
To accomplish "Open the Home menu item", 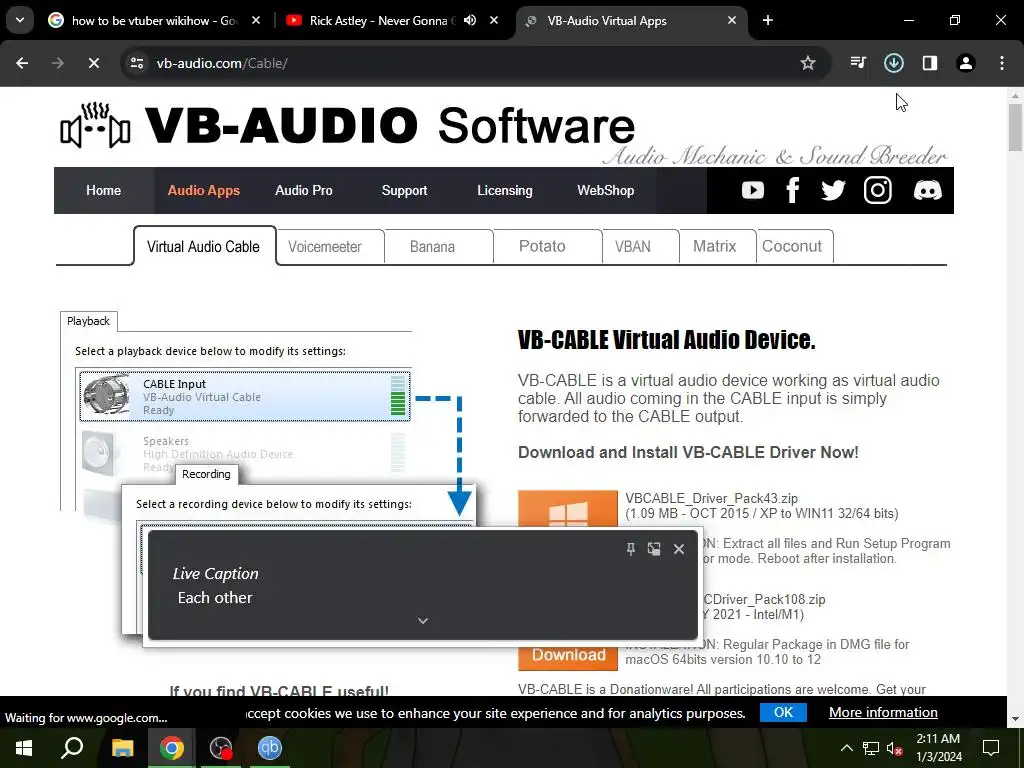I will (x=104, y=191).
